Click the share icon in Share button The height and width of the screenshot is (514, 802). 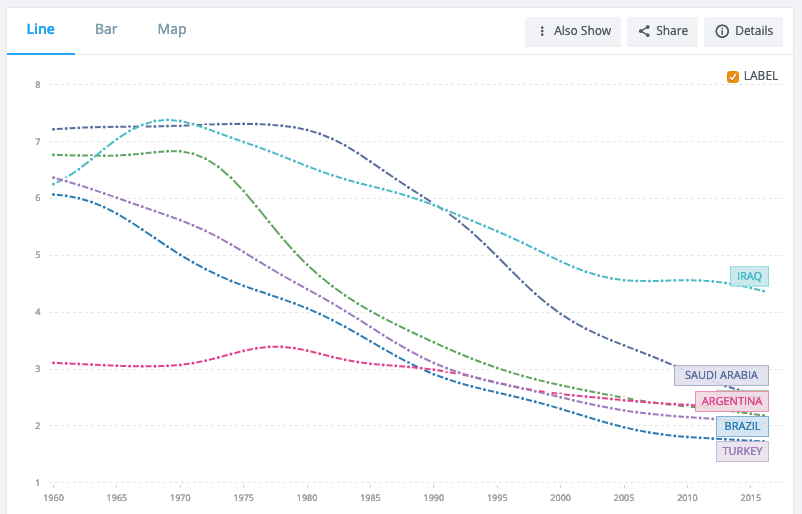click(644, 31)
